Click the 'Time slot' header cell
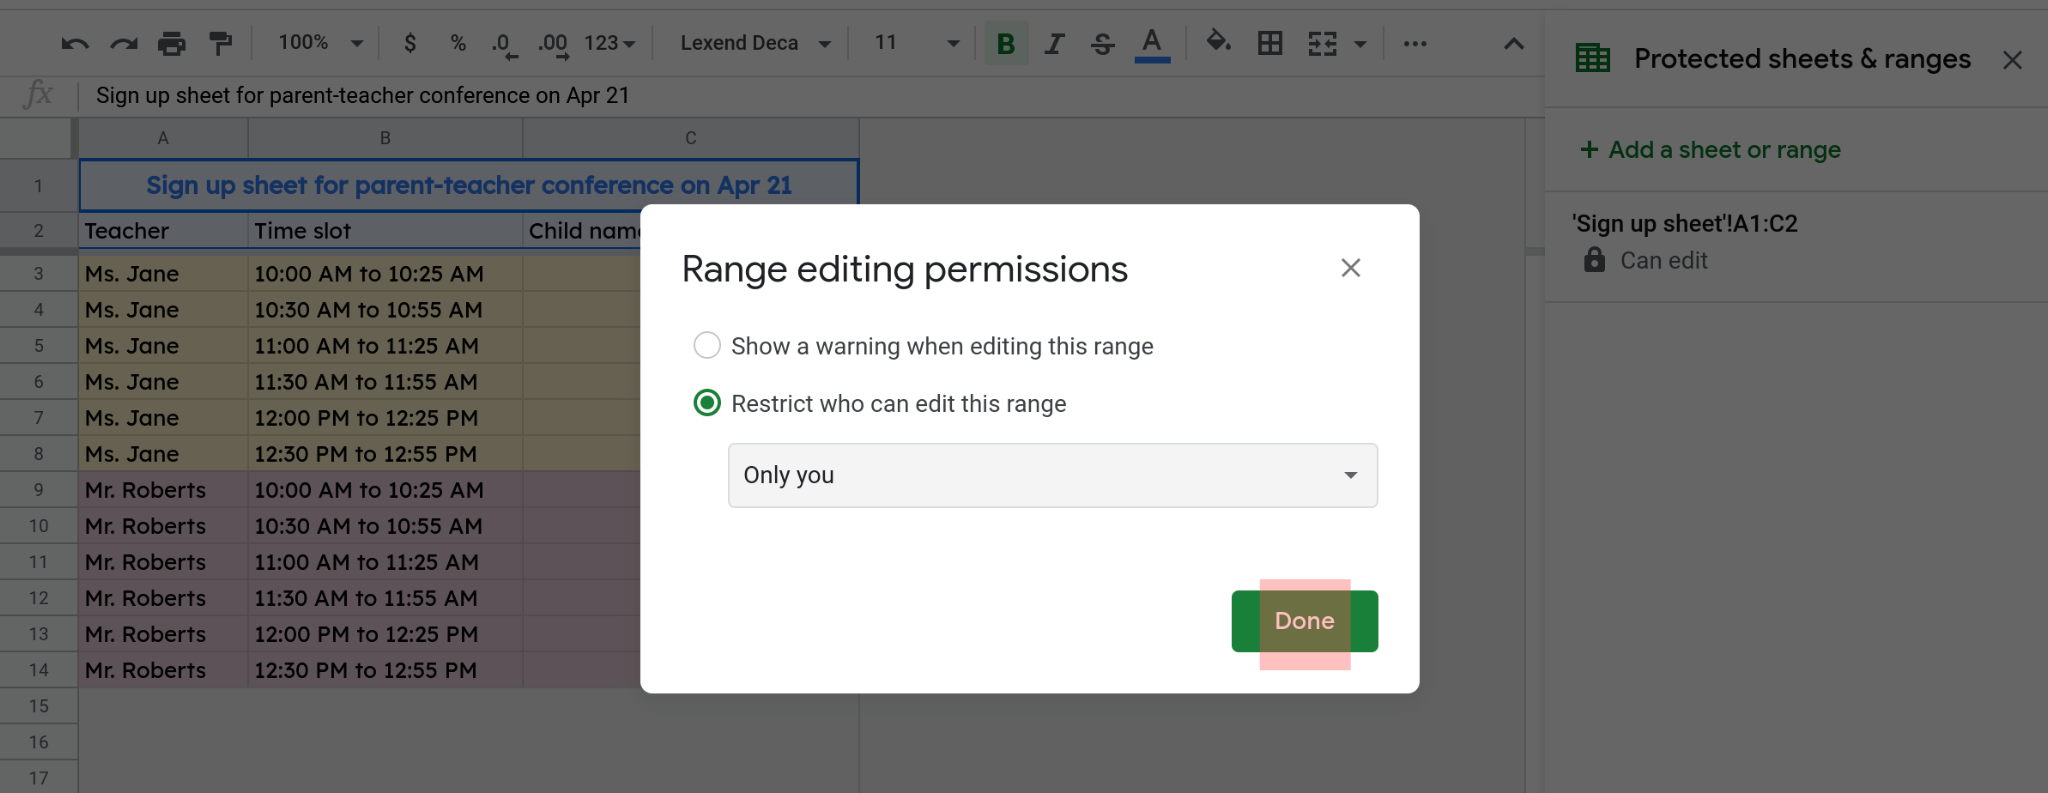Image resolution: width=2048 pixels, height=793 pixels. tap(385, 231)
